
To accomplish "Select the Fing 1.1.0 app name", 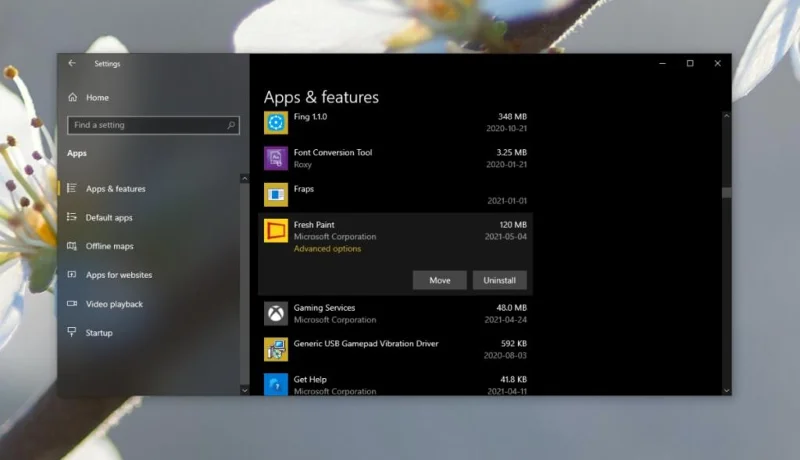I will (x=310, y=117).
